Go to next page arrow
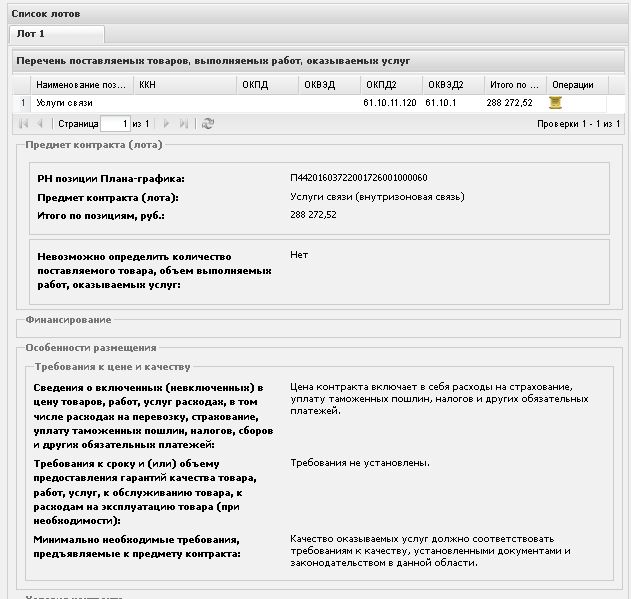 click(166, 124)
